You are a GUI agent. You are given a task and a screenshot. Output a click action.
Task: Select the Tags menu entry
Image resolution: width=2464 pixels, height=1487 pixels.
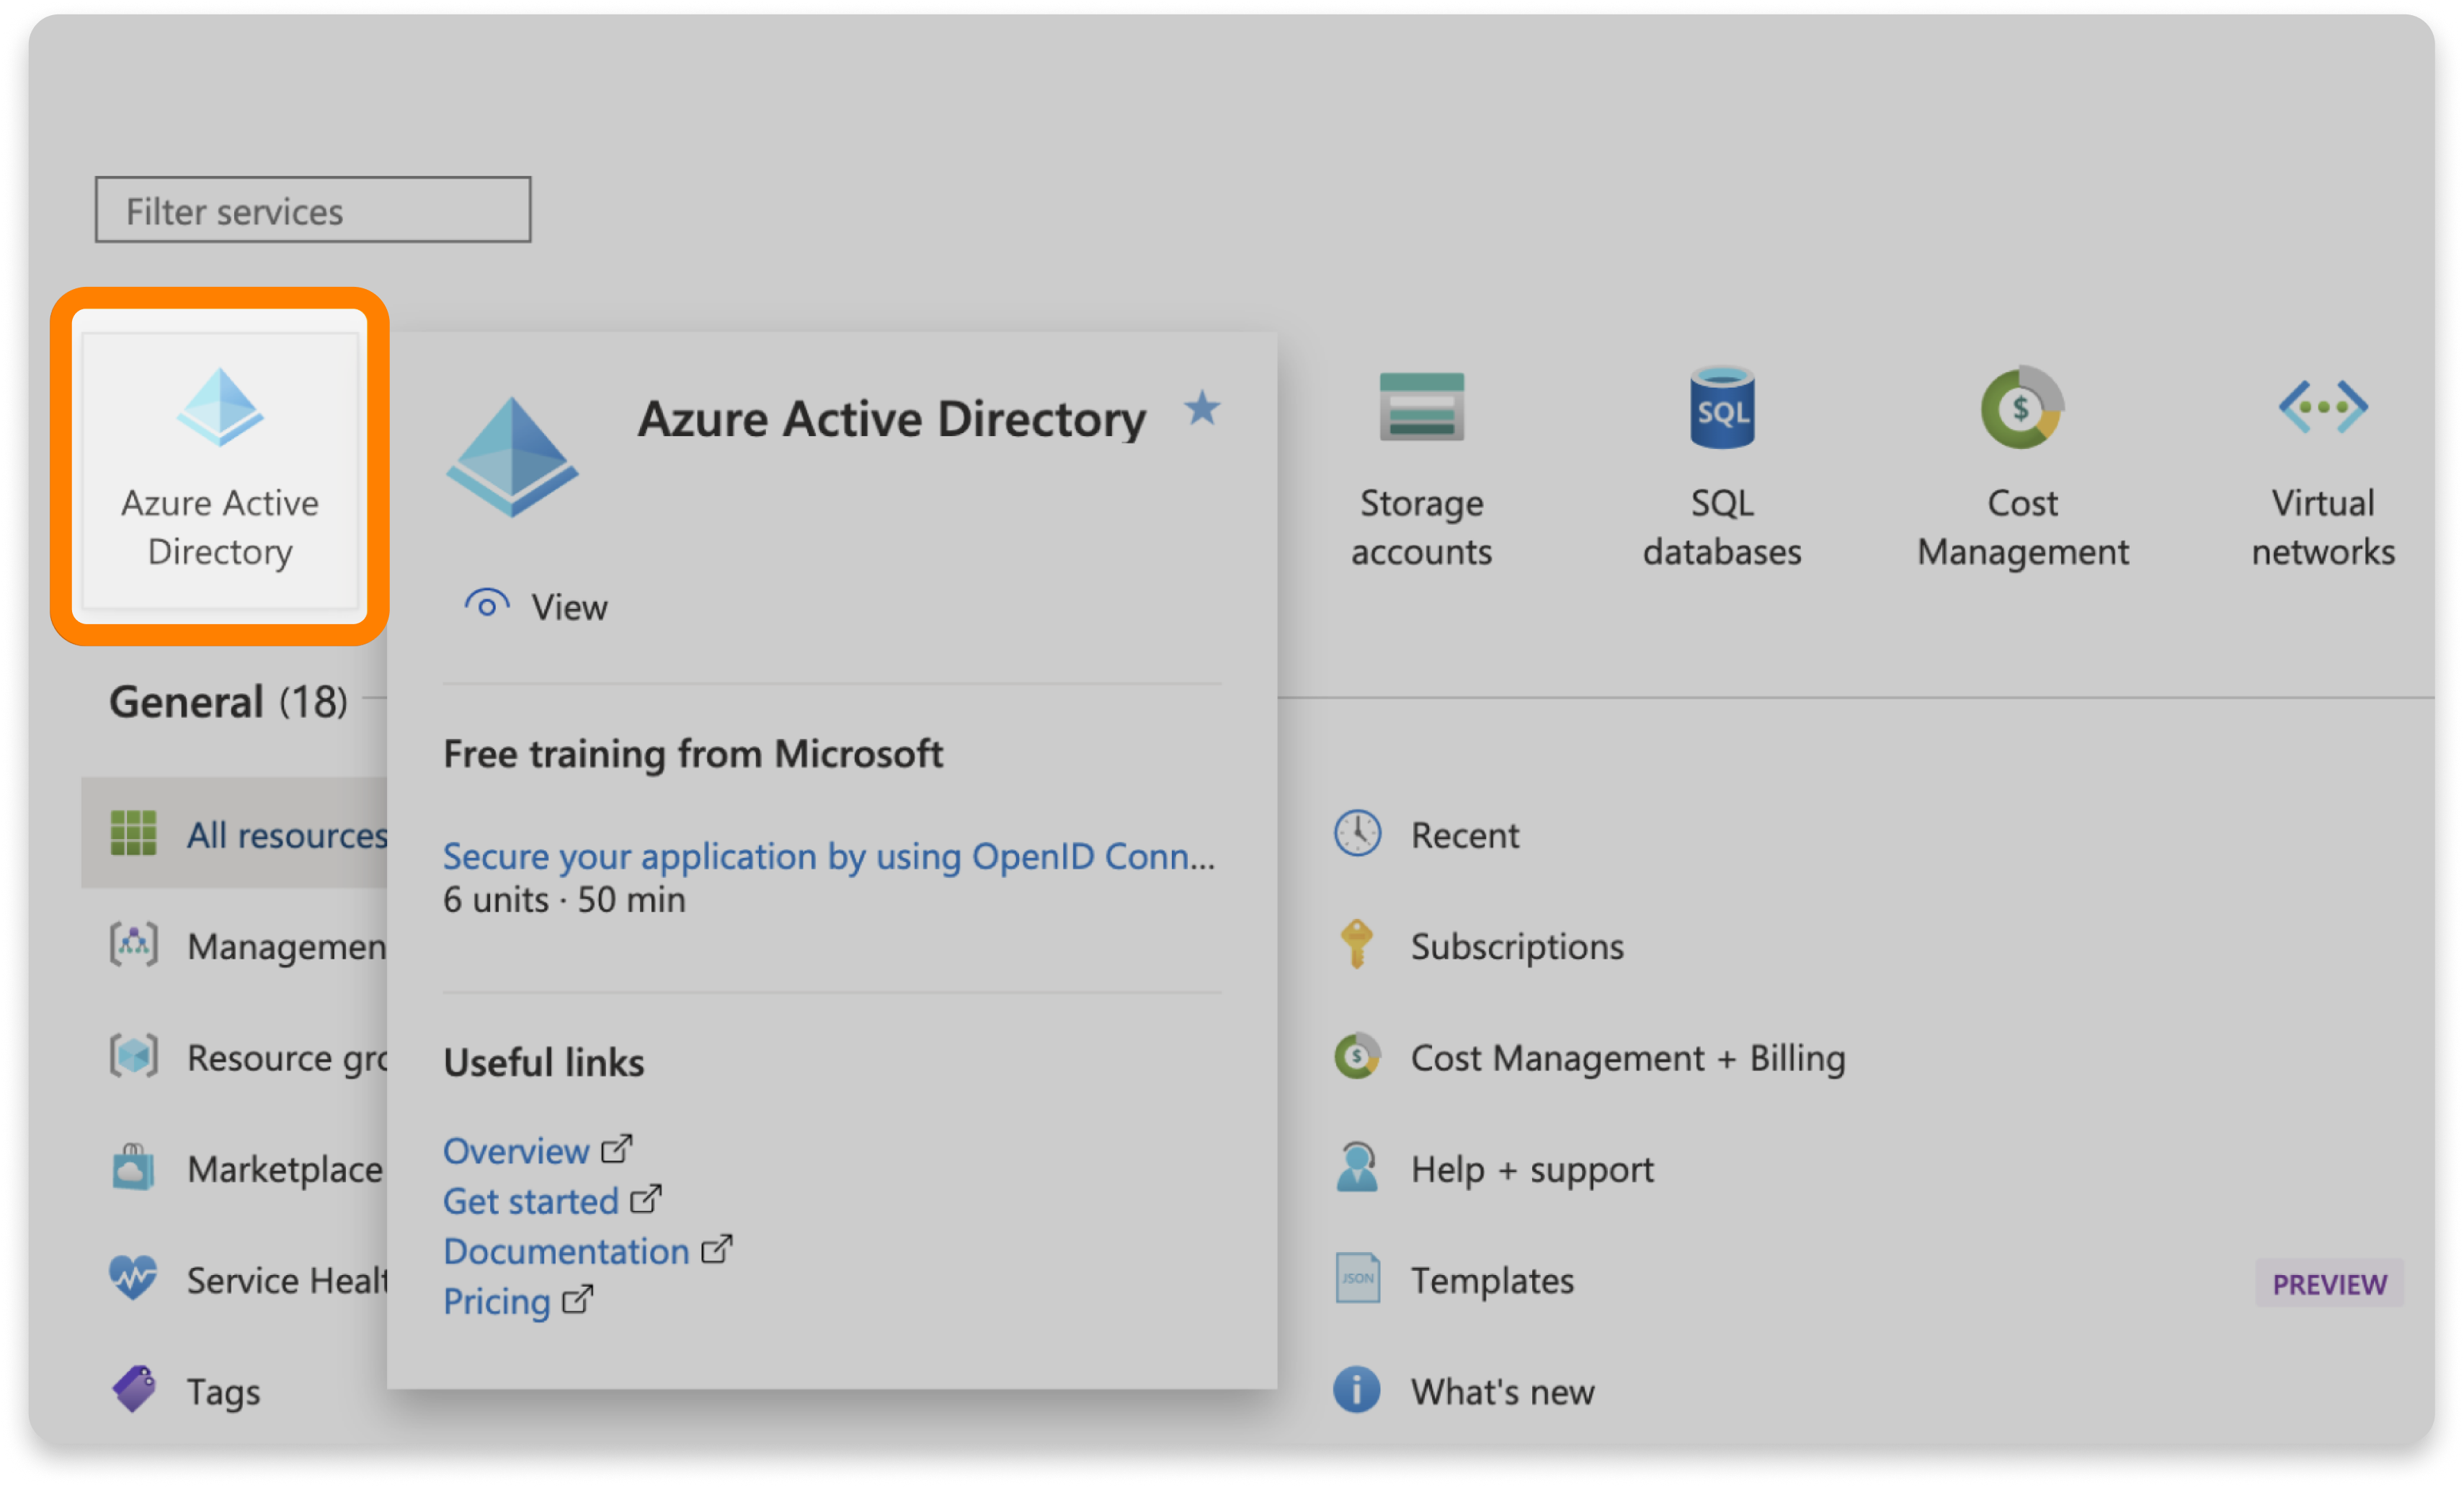(x=223, y=1392)
